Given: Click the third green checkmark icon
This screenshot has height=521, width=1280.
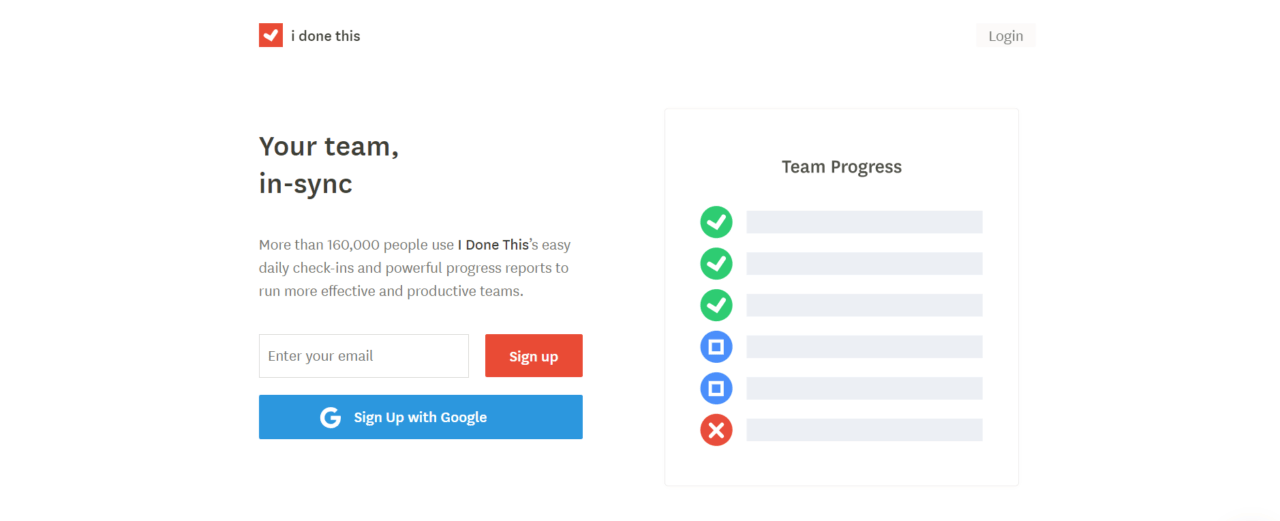Looking at the screenshot, I should coord(716,305).
